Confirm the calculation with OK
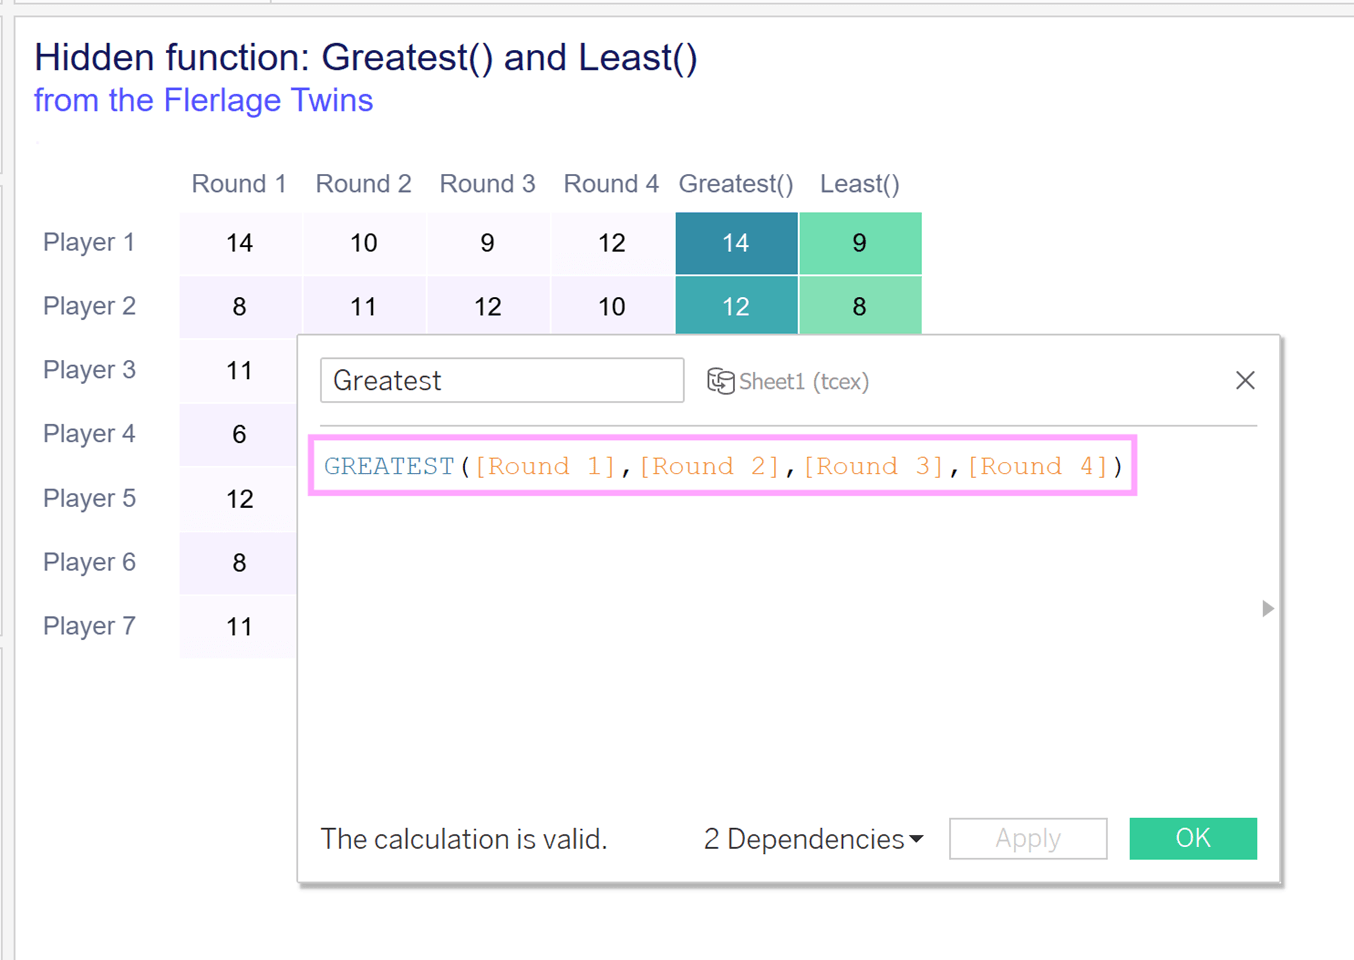 (x=1193, y=838)
